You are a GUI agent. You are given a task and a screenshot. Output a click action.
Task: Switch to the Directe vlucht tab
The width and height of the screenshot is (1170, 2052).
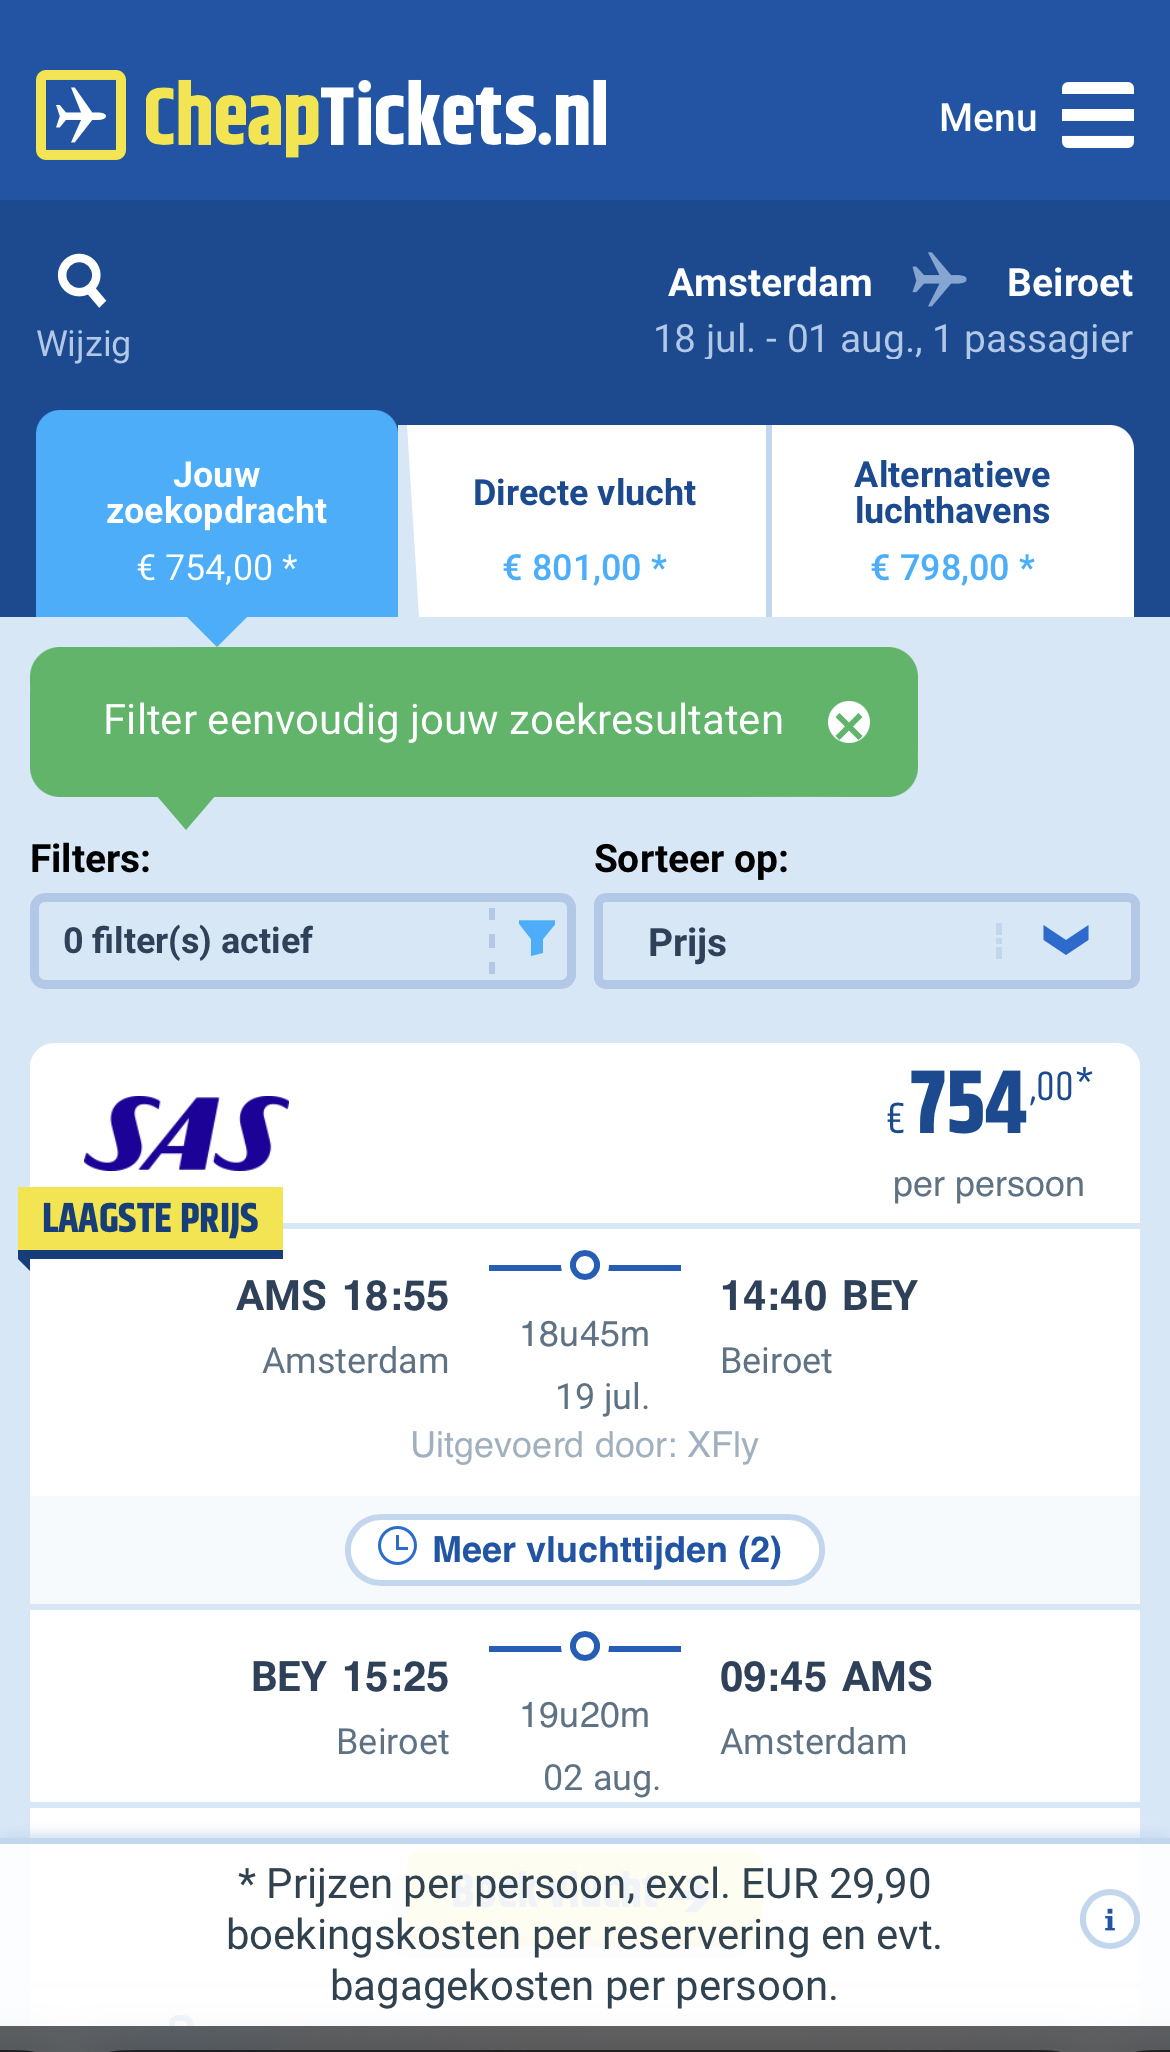tap(585, 521)
